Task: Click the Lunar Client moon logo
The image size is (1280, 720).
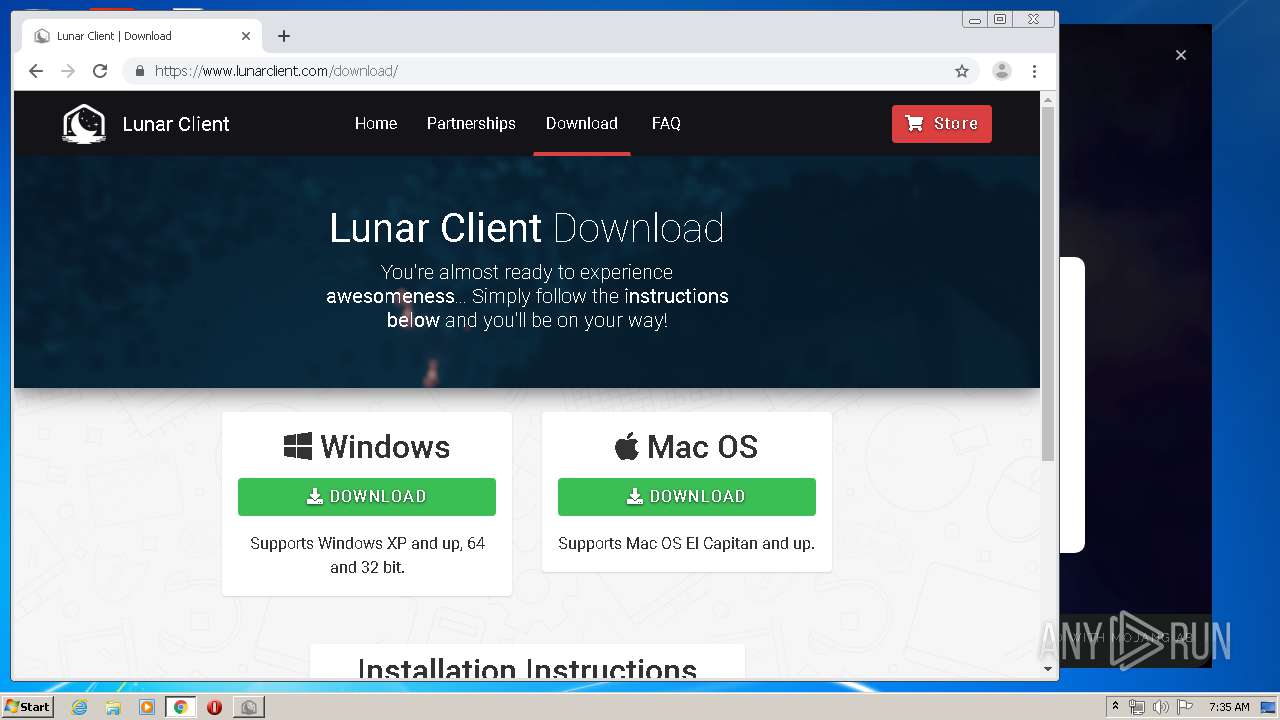Action: pyautogui.click(x=84, y=124)
